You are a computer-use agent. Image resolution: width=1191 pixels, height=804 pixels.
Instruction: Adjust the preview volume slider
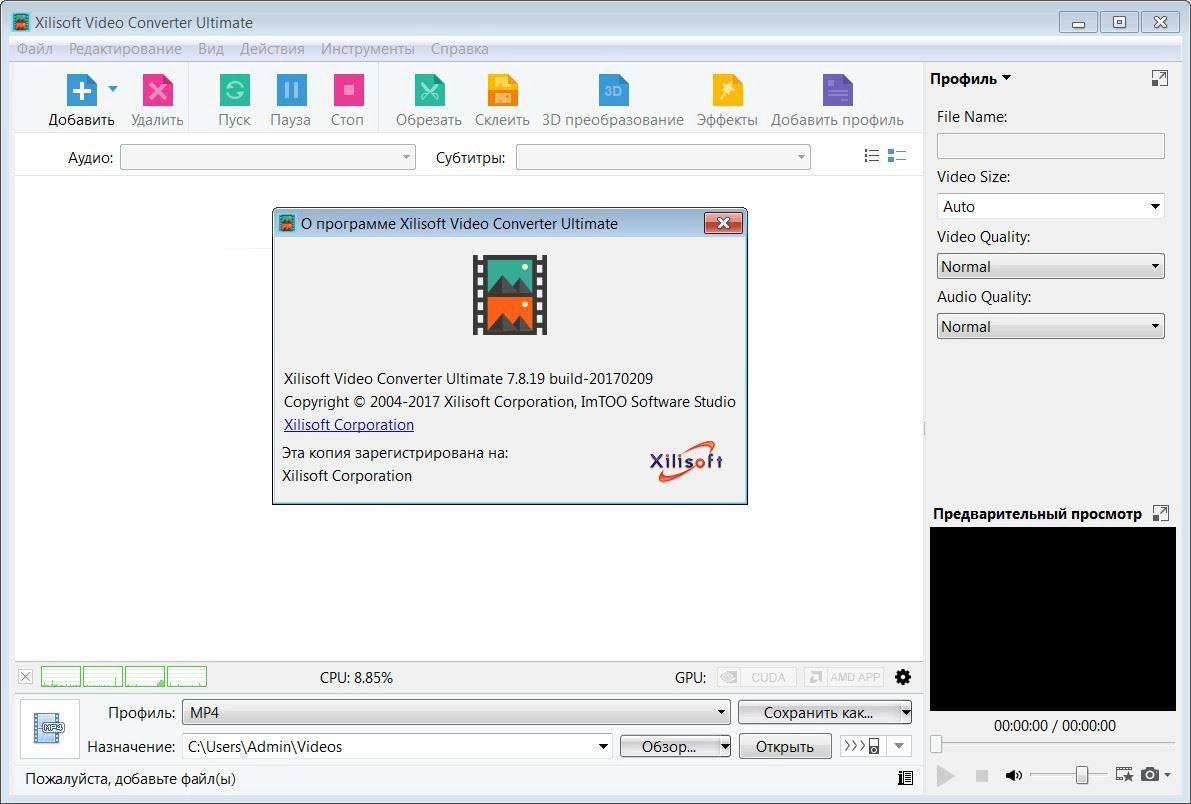tap(1082, 774)
